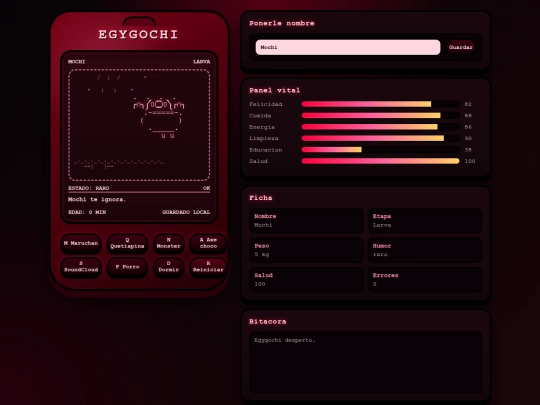Image resolution: width=540 pixels, height=405 pixels.
Task: Focus the name input field containing Mochi
Action: [348, 47]
